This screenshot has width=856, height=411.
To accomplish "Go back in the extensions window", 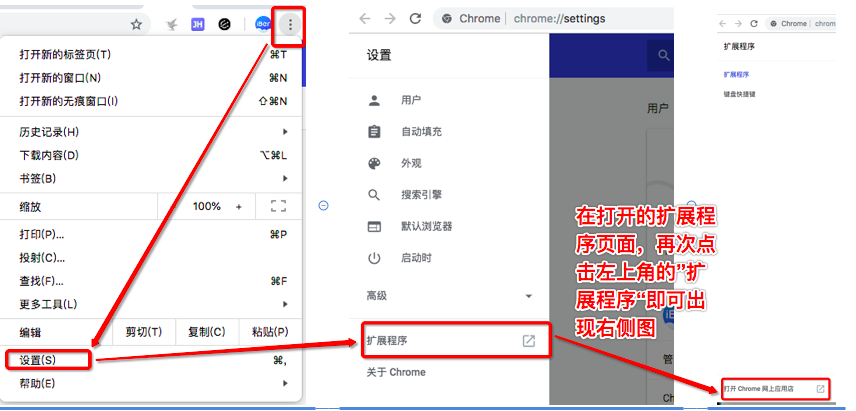I will click(x=723, y=23).
